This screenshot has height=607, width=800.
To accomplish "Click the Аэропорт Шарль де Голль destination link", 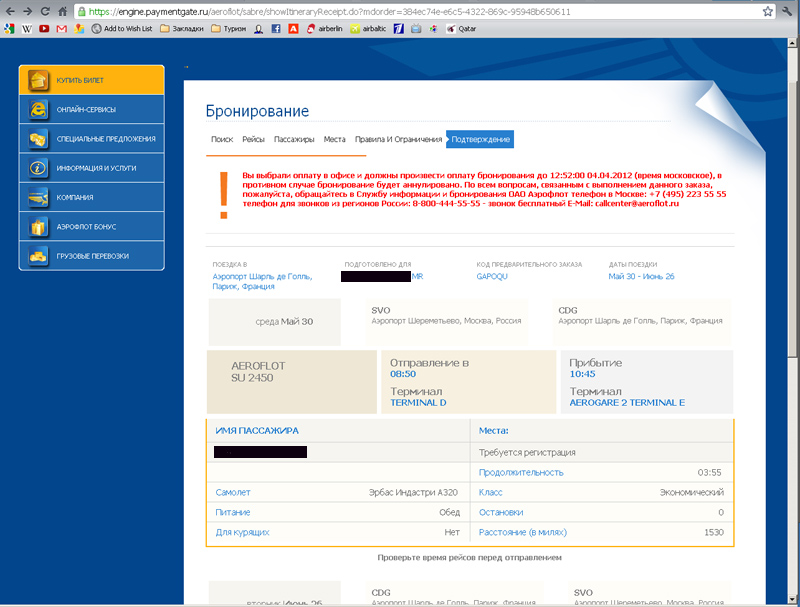I will click(262, 281).
